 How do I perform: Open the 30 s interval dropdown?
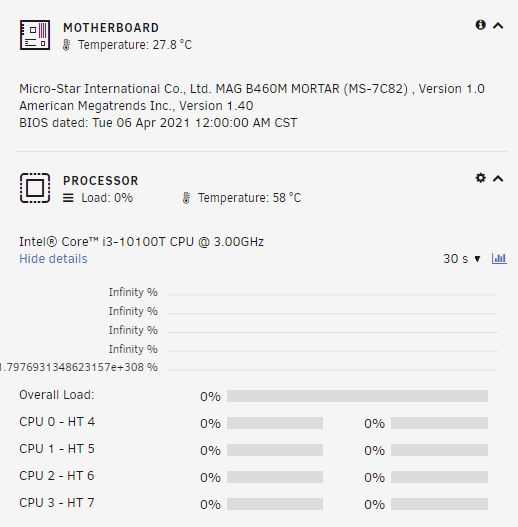(462, 259)
